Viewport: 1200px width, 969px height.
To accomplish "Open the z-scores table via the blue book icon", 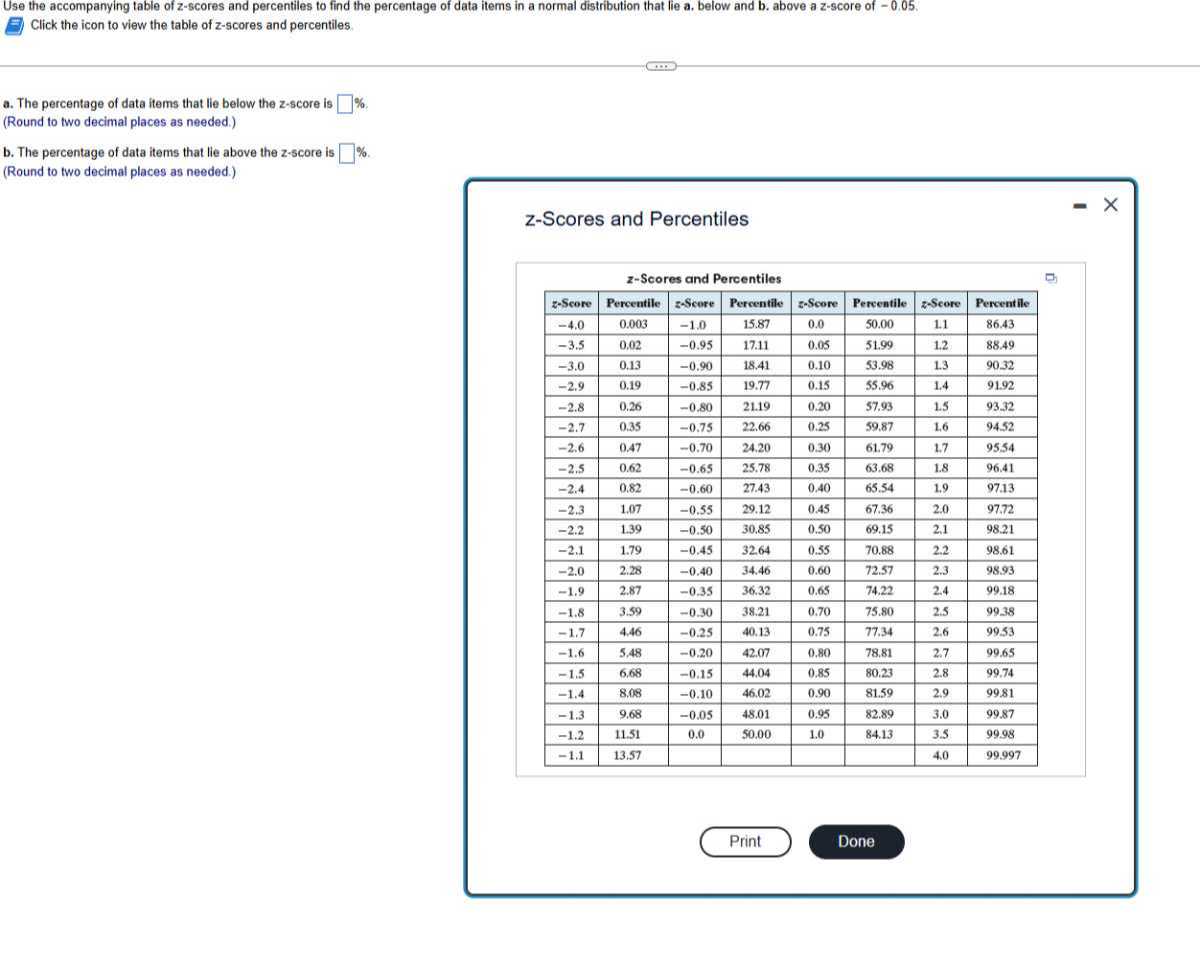I will pos(13,27).
